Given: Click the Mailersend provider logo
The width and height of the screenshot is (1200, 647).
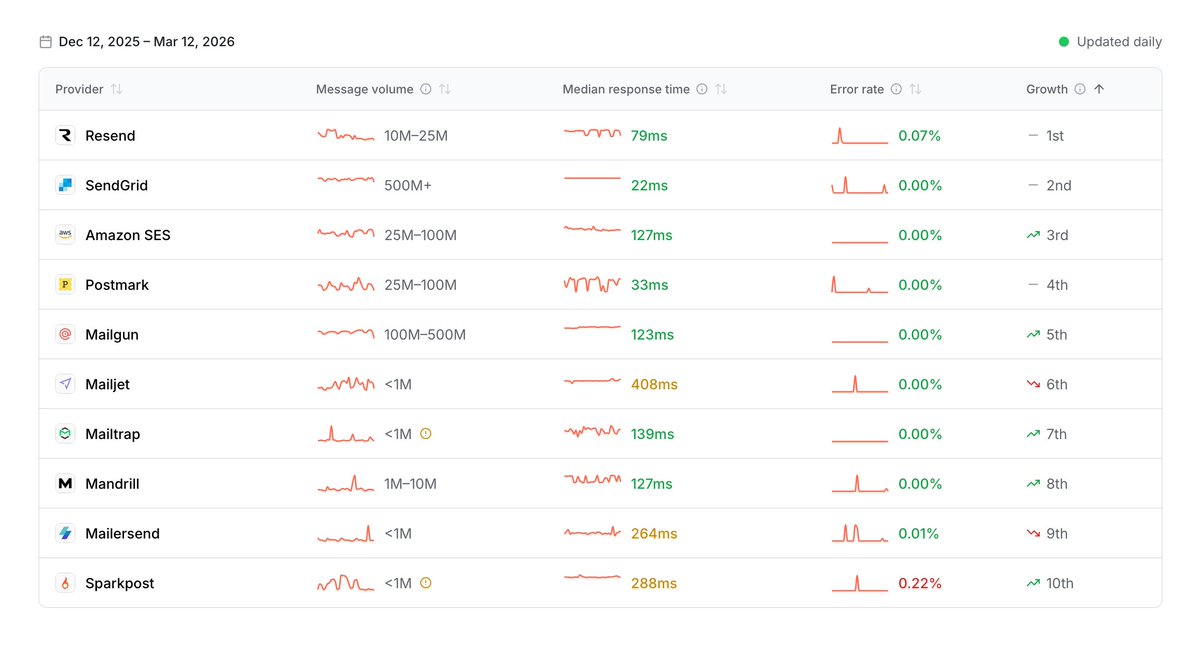Looking at the screenshot, I should (x=65, y=533).
